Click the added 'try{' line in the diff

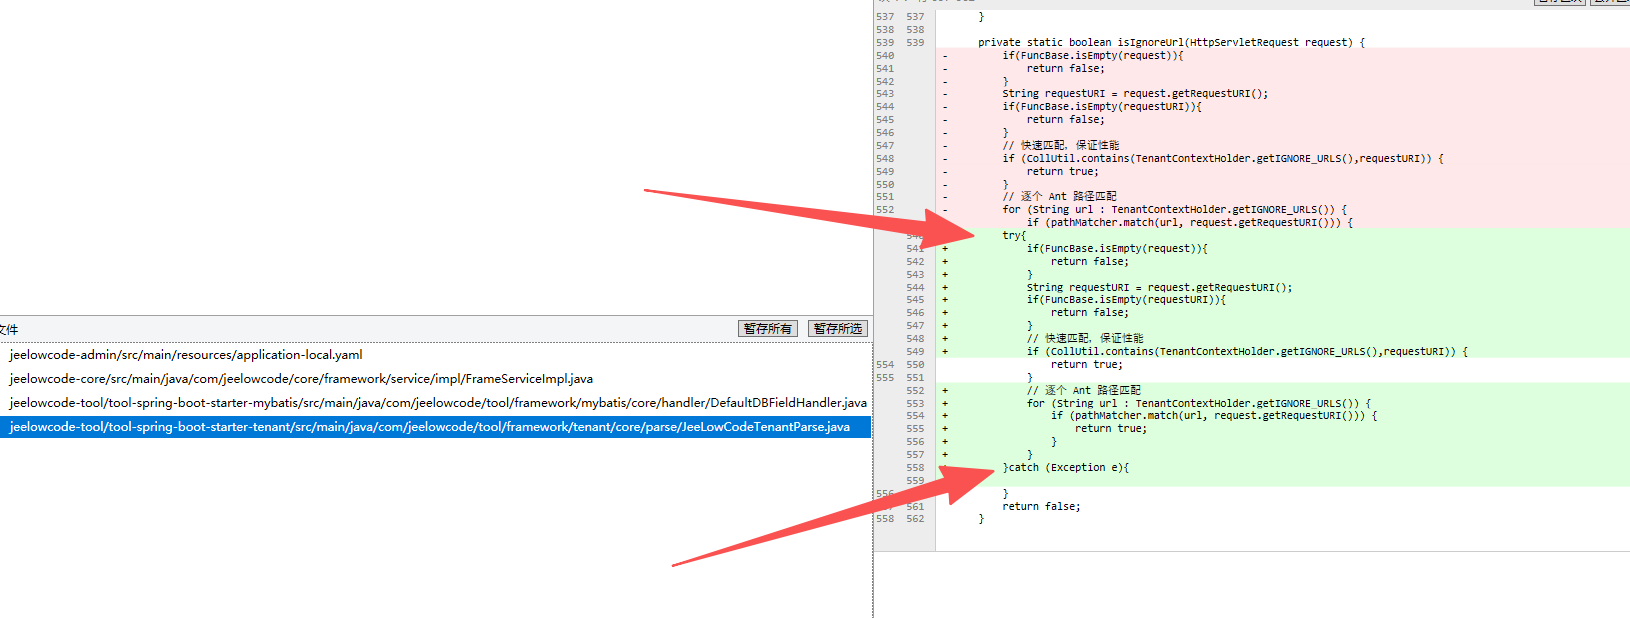point(1014,236)
